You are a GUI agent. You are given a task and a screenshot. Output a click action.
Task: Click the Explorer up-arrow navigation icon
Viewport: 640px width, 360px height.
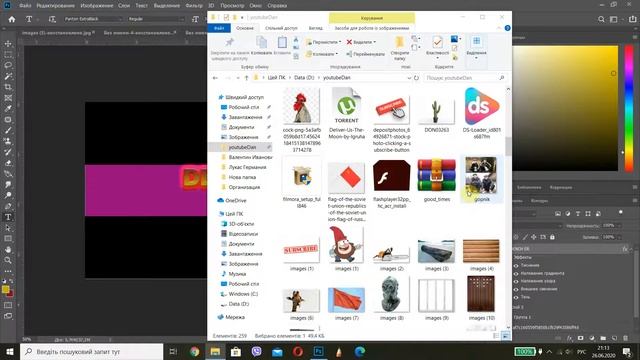(246, 78)
